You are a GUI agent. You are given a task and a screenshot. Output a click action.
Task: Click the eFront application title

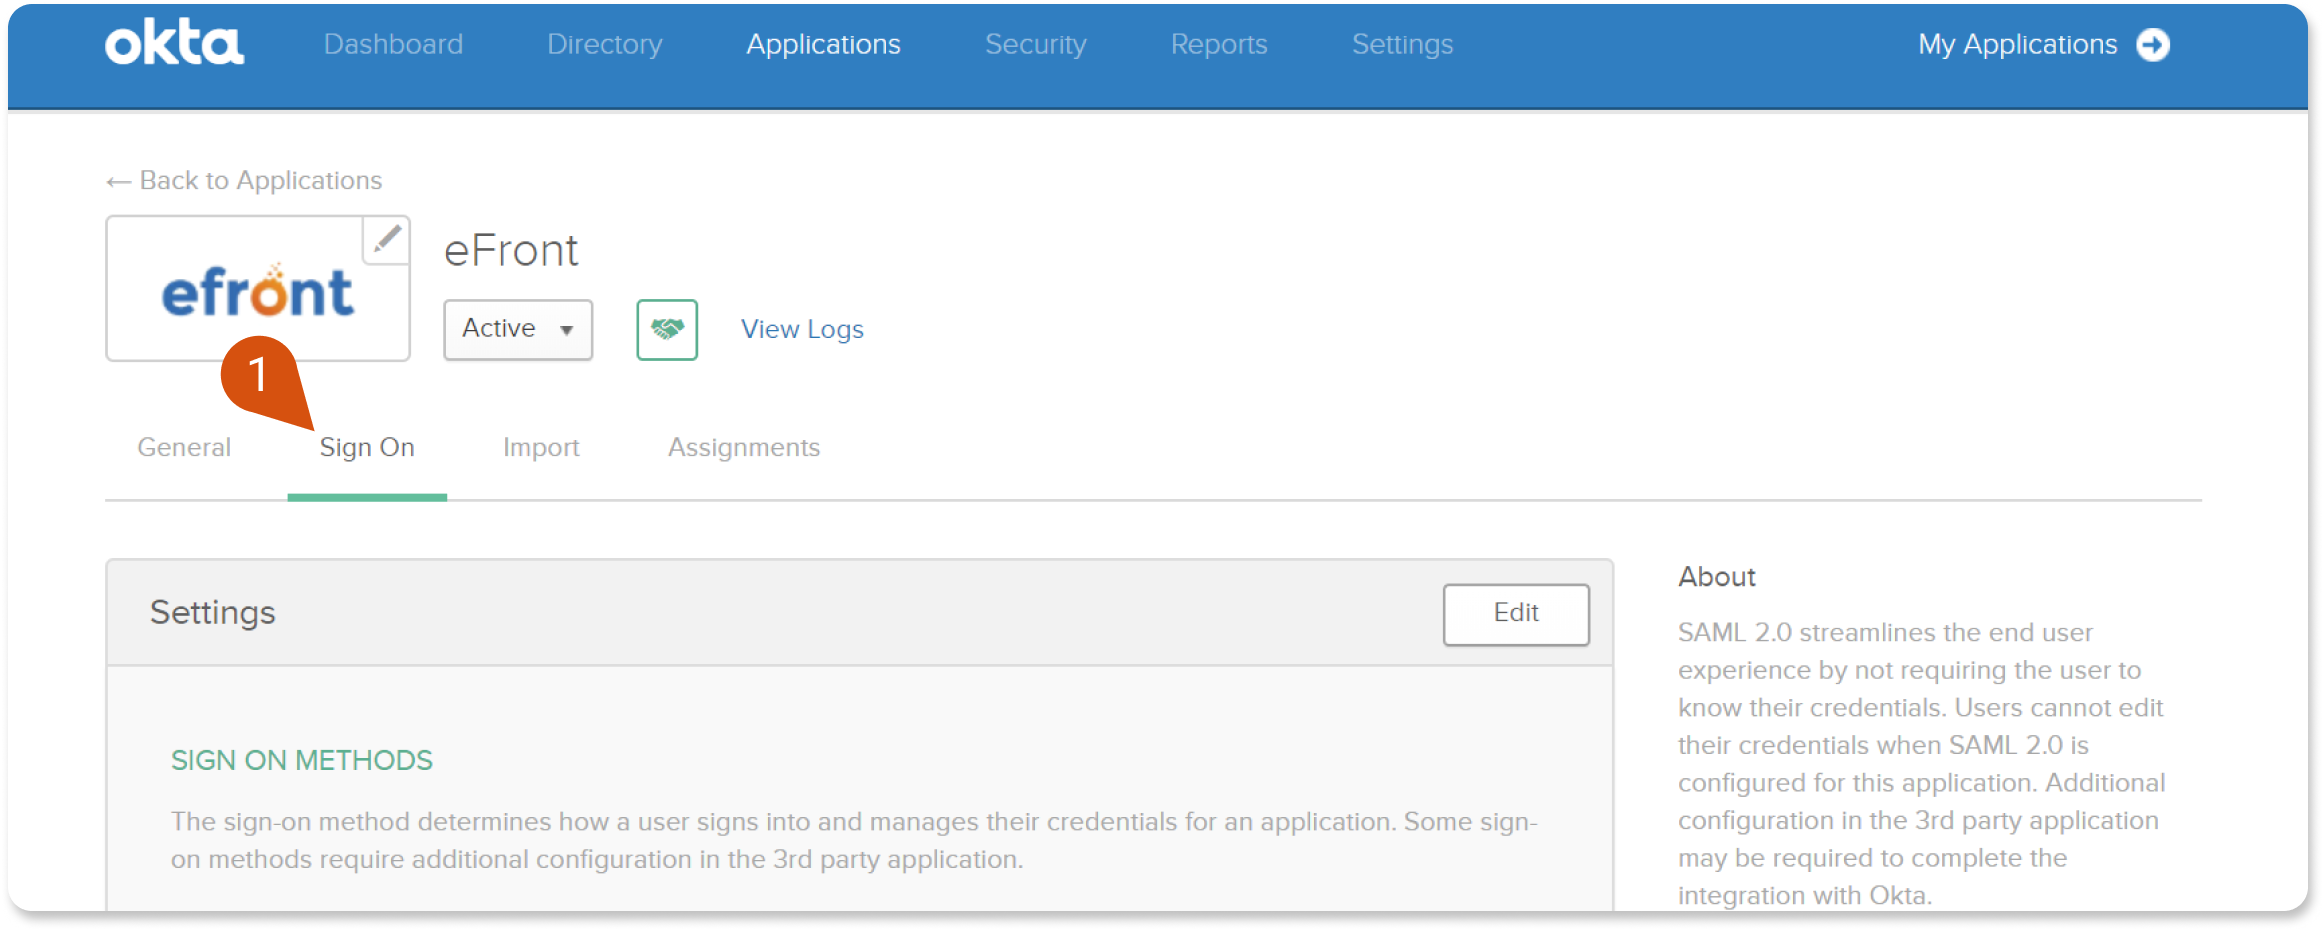click(x=511, y=250)
